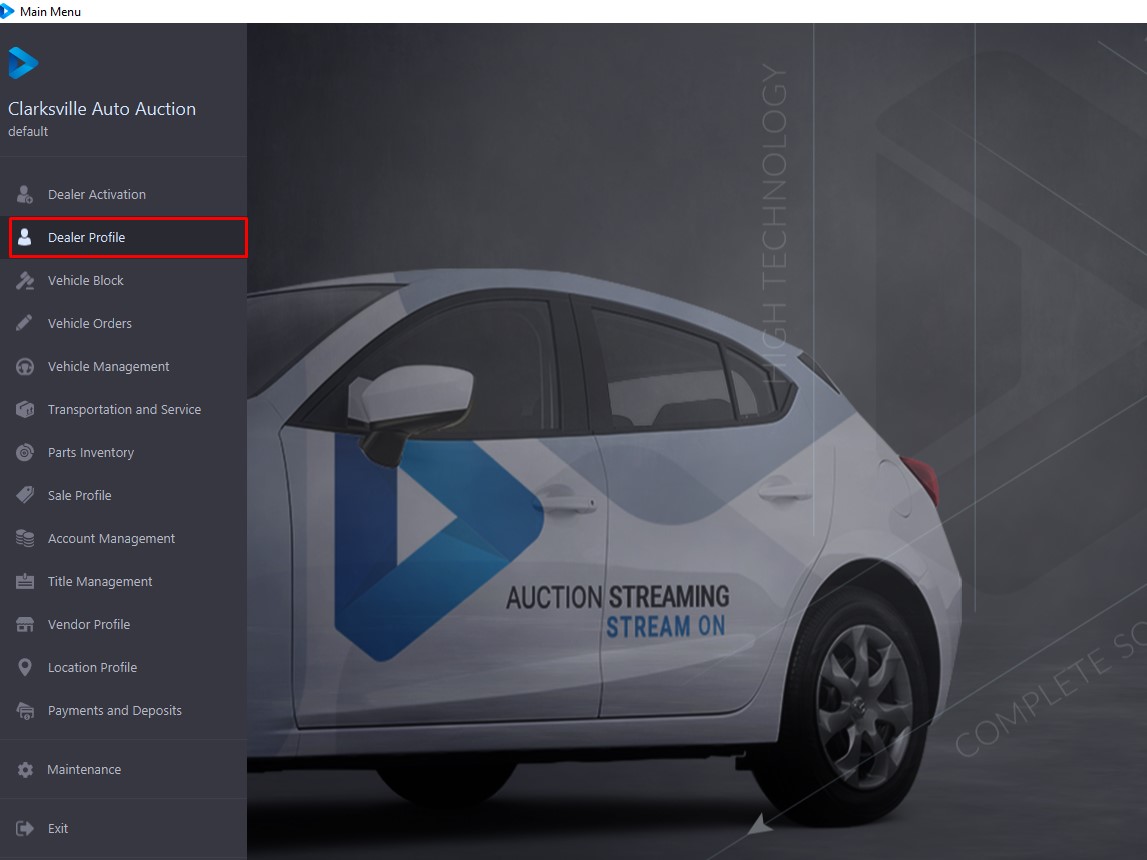This screenshot has height=860, width=1147.
Task: Click the Vehicle Block gavel icon
Action: 25,281
